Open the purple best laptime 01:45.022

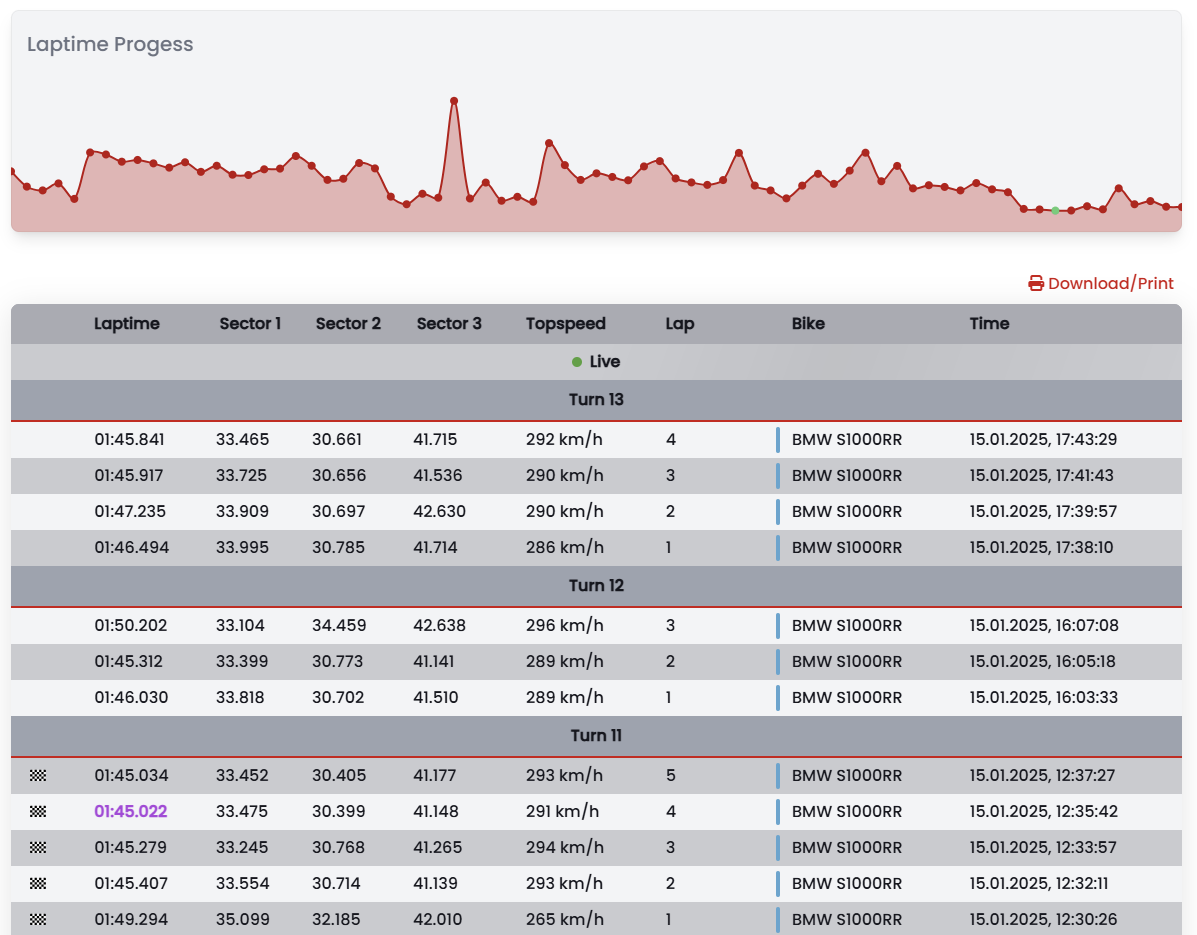point(131,811)
